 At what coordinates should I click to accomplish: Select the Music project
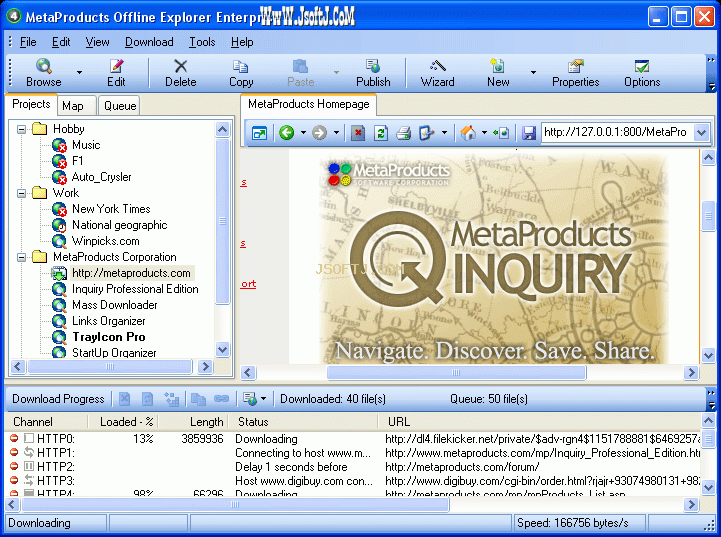[86, 145]
